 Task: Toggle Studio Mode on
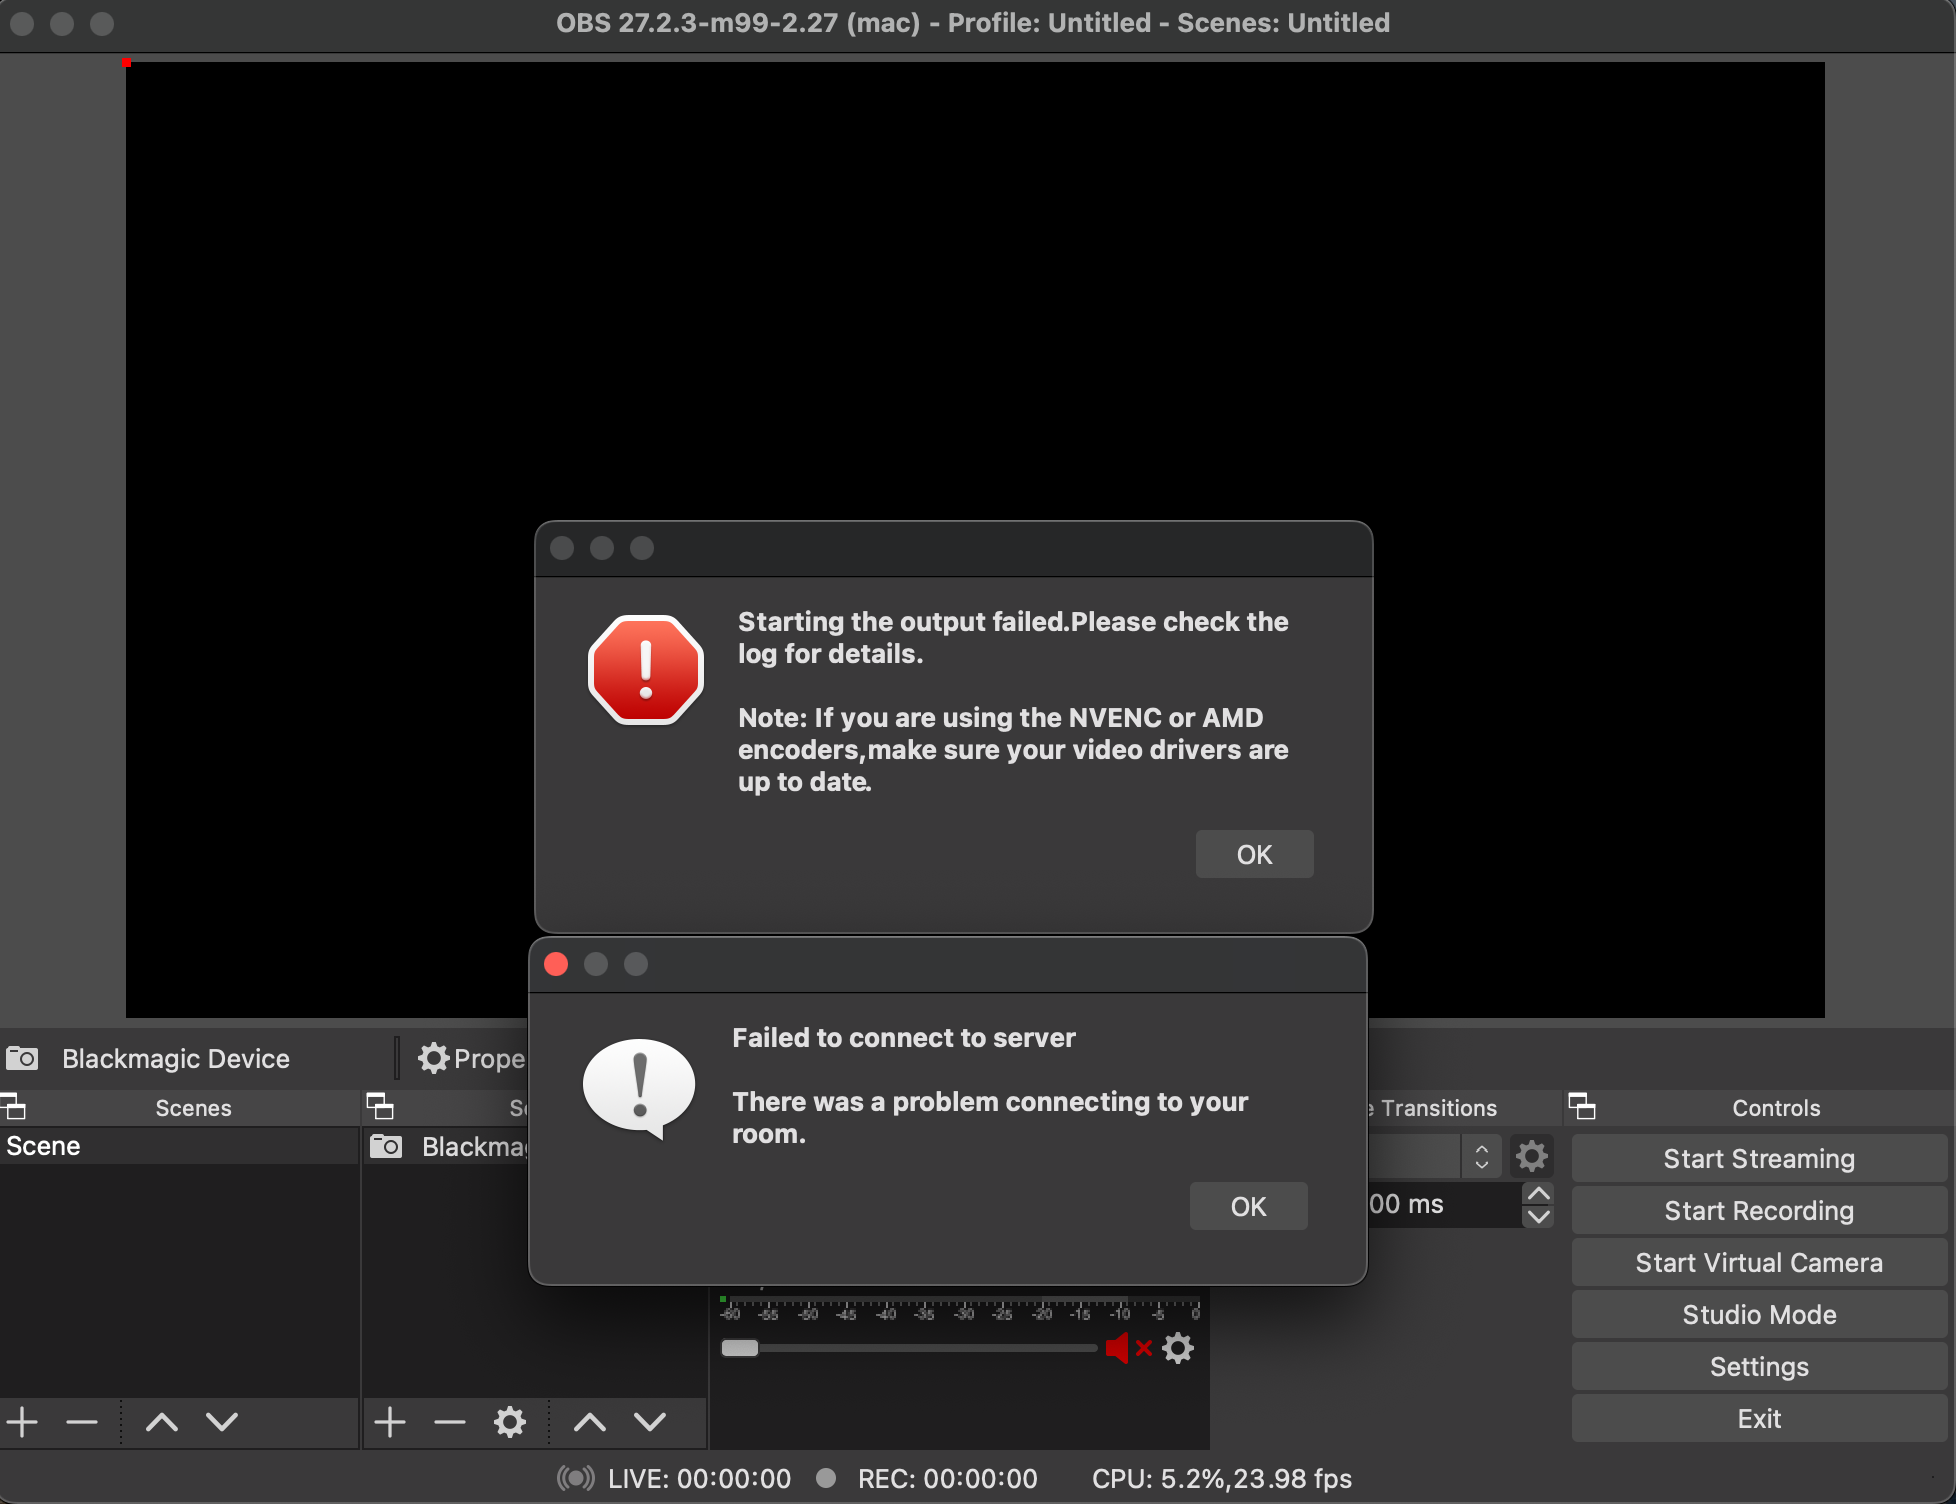pyautogui.click(x=1758, y=1314)
